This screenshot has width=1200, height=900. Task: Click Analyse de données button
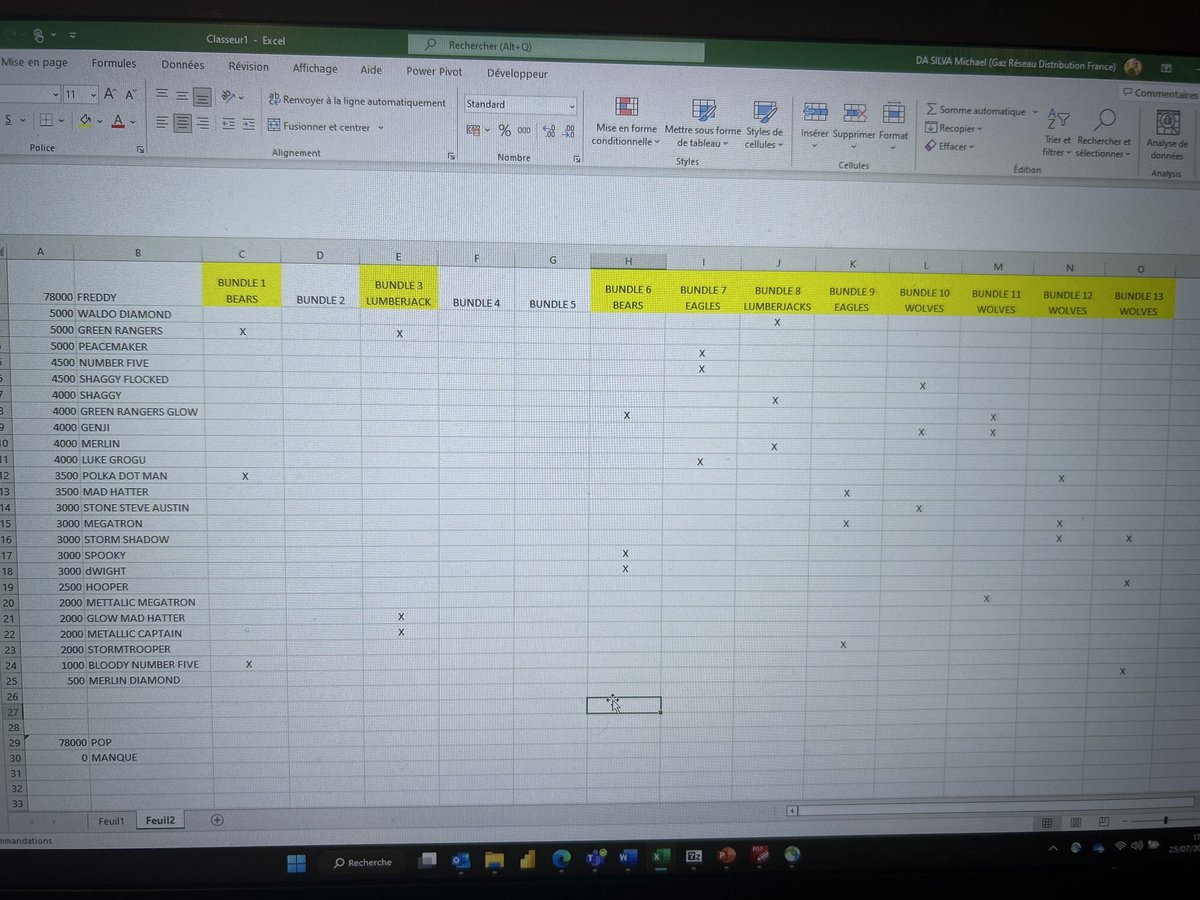pyautogui.click(x=1166, y=135)
